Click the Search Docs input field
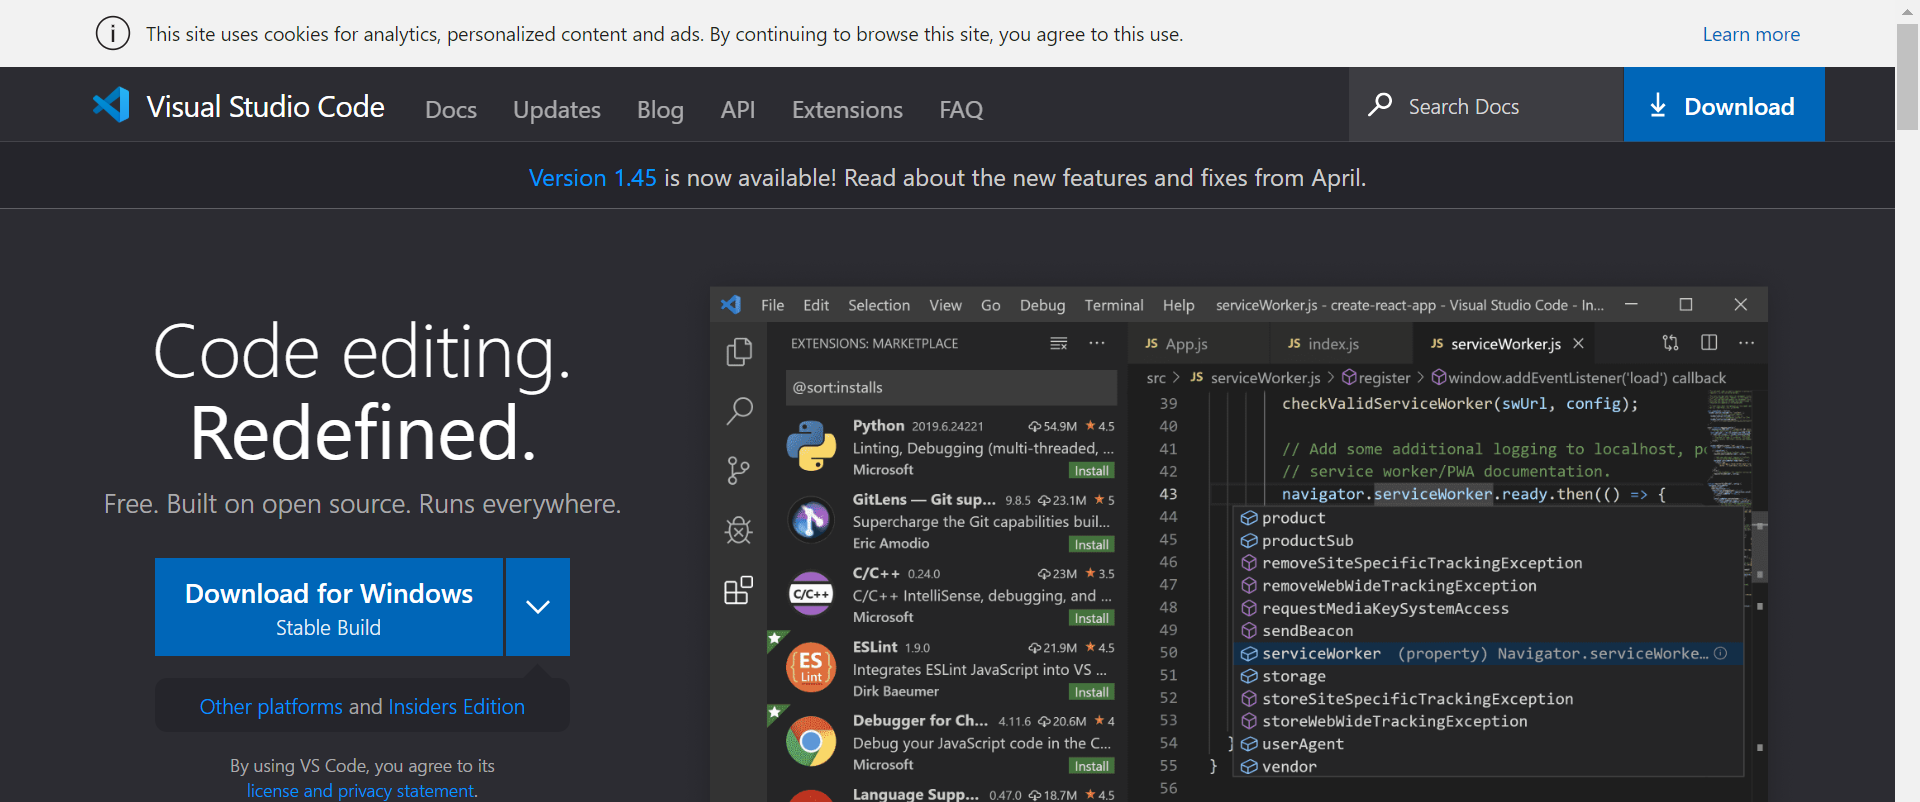The image size is (1920, 802). 1486,105
